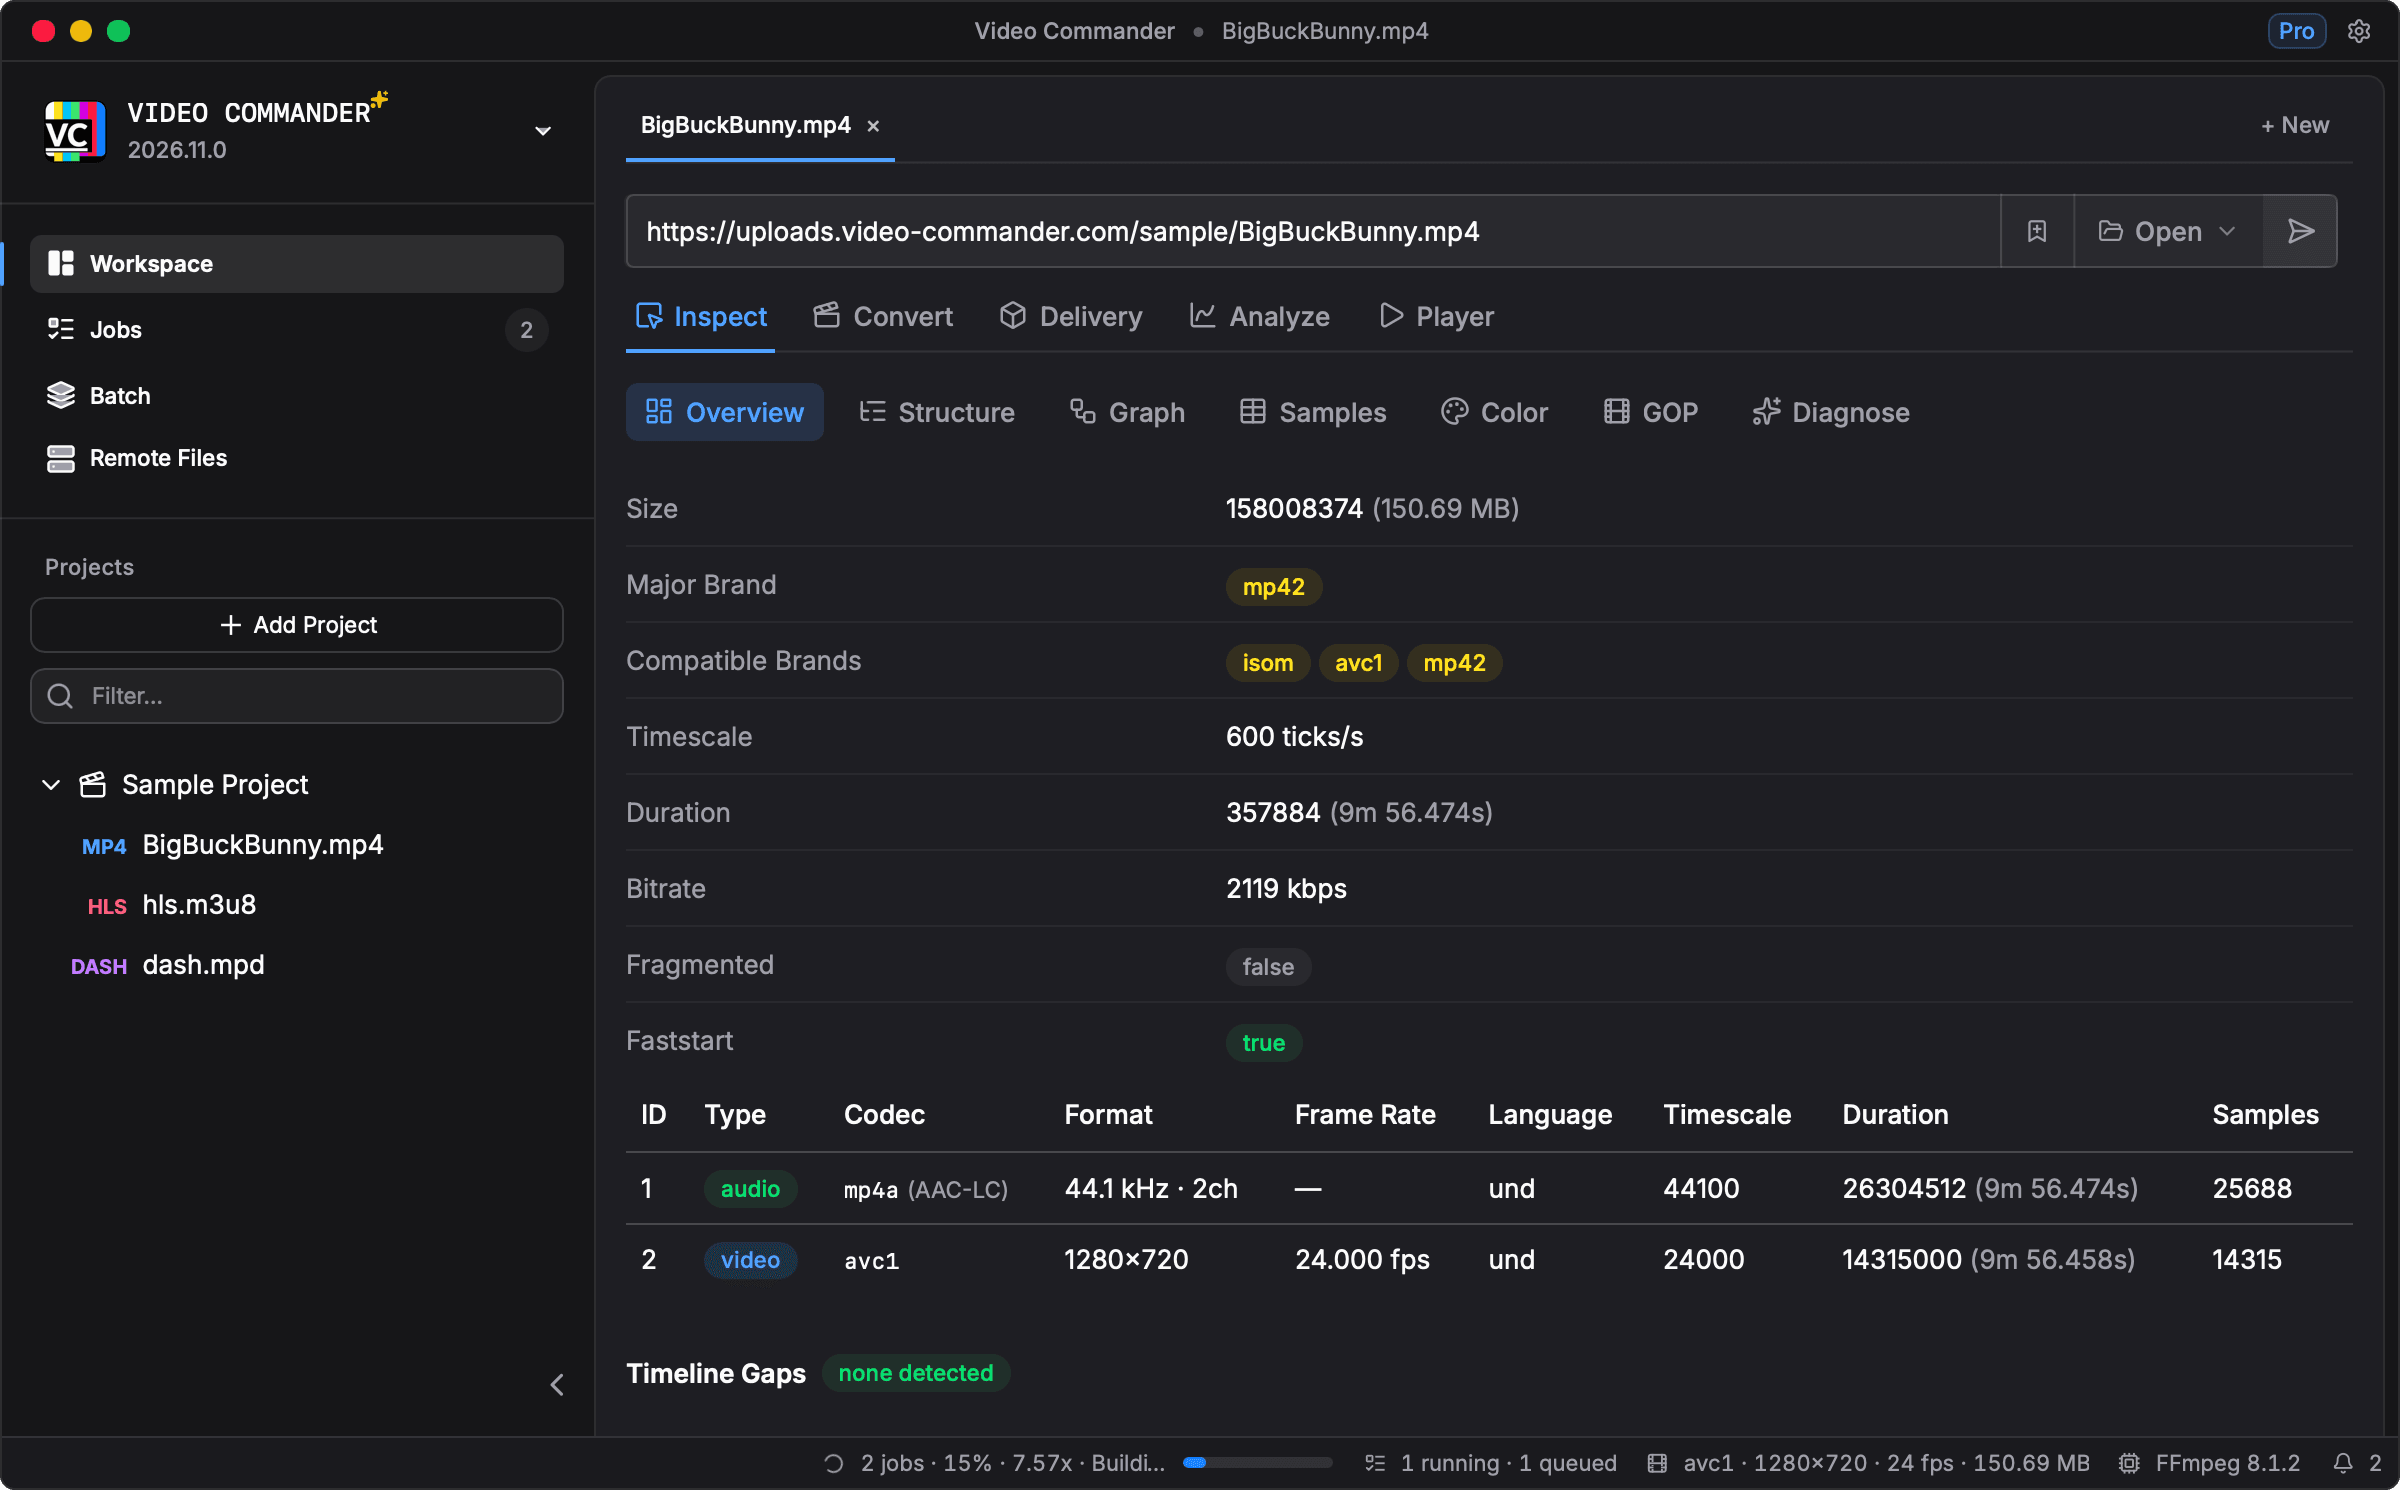The image size is (2400, 1490).
Task: Click the + New tab button
Action: click(x=2295, y=125)
